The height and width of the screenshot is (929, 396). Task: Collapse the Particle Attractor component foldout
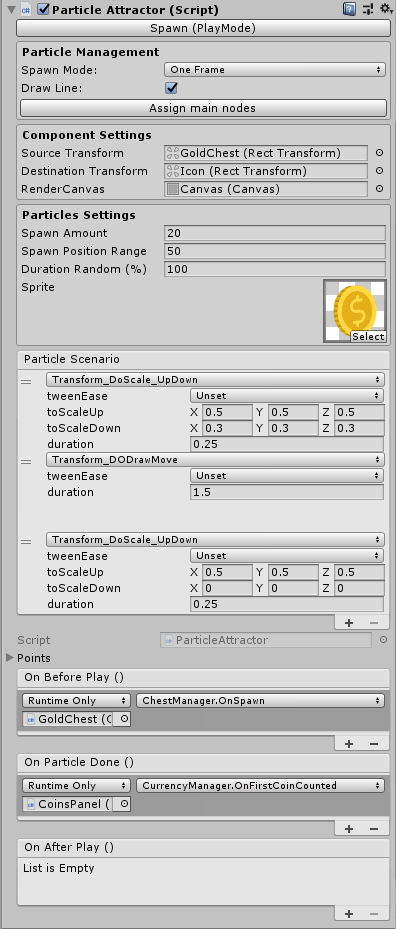tap(11, 9)
